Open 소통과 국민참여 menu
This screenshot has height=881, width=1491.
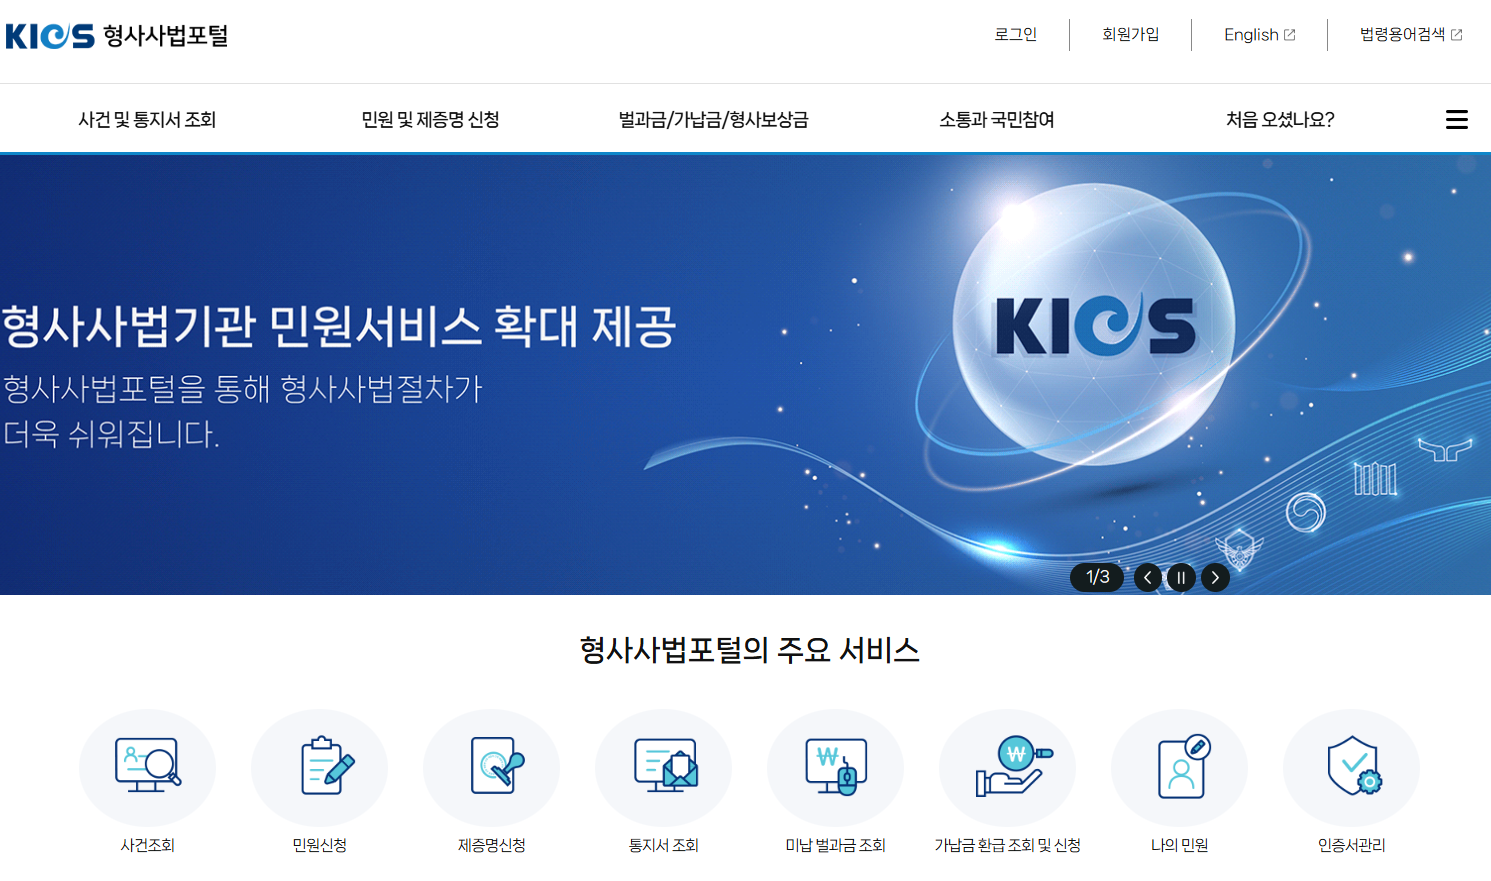click(997, 120)
